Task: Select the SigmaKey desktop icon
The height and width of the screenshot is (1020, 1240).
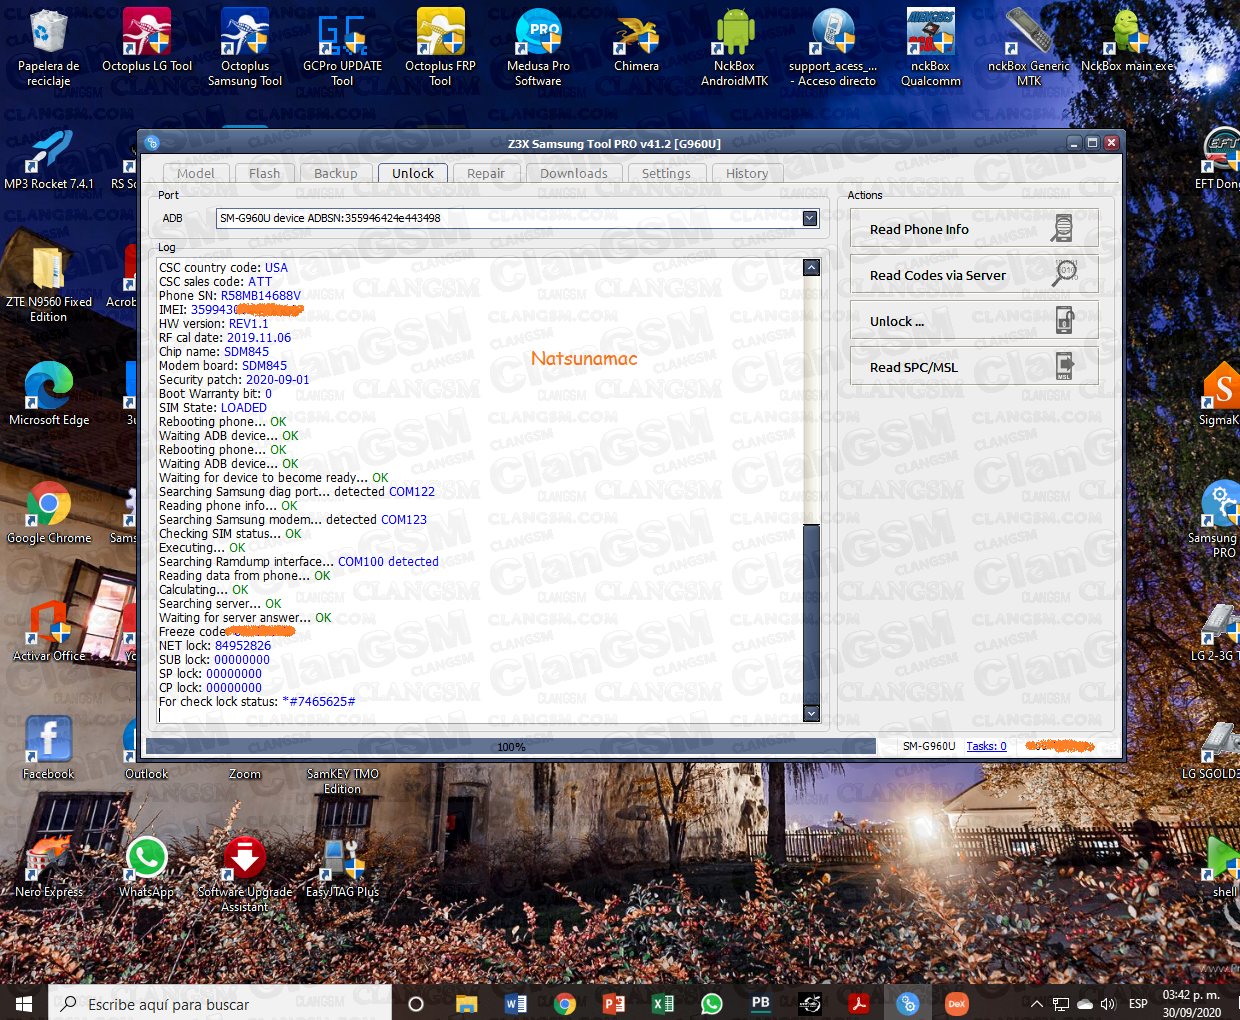Action: pos(1221,394)
